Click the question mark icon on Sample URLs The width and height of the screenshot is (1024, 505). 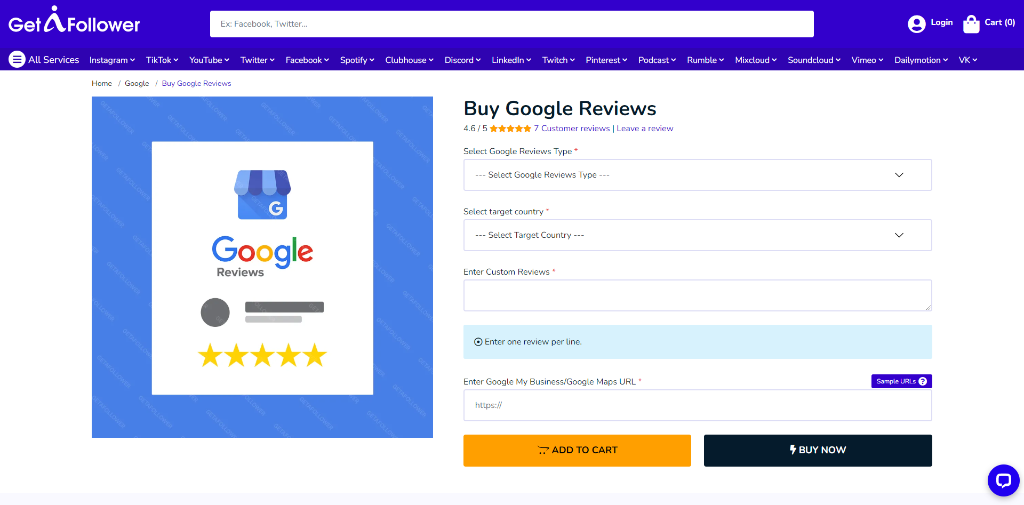(922, 381)
